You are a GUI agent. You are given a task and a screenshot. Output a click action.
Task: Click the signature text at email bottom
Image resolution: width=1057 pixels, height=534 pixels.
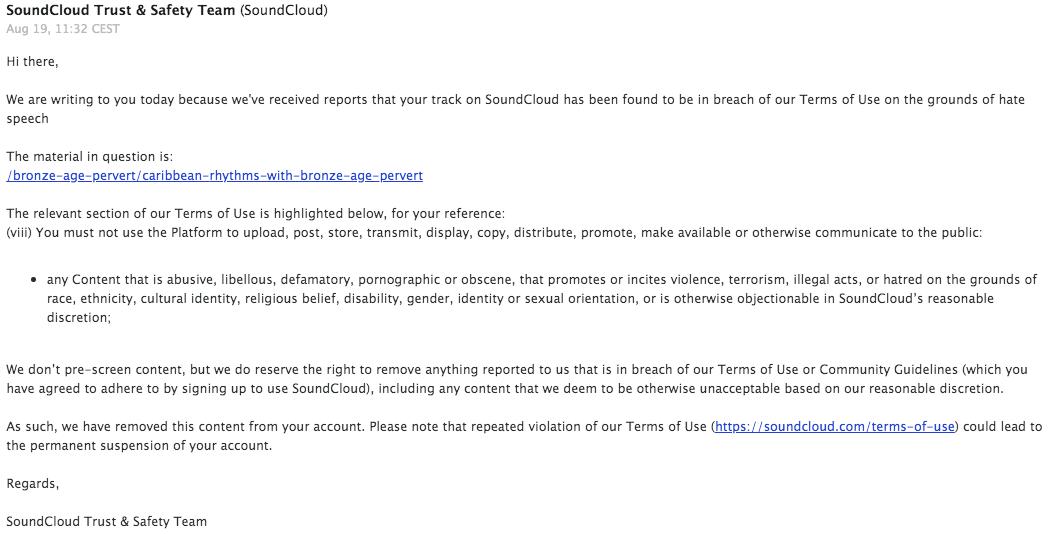pyautogui.click(x=106, y=522)
